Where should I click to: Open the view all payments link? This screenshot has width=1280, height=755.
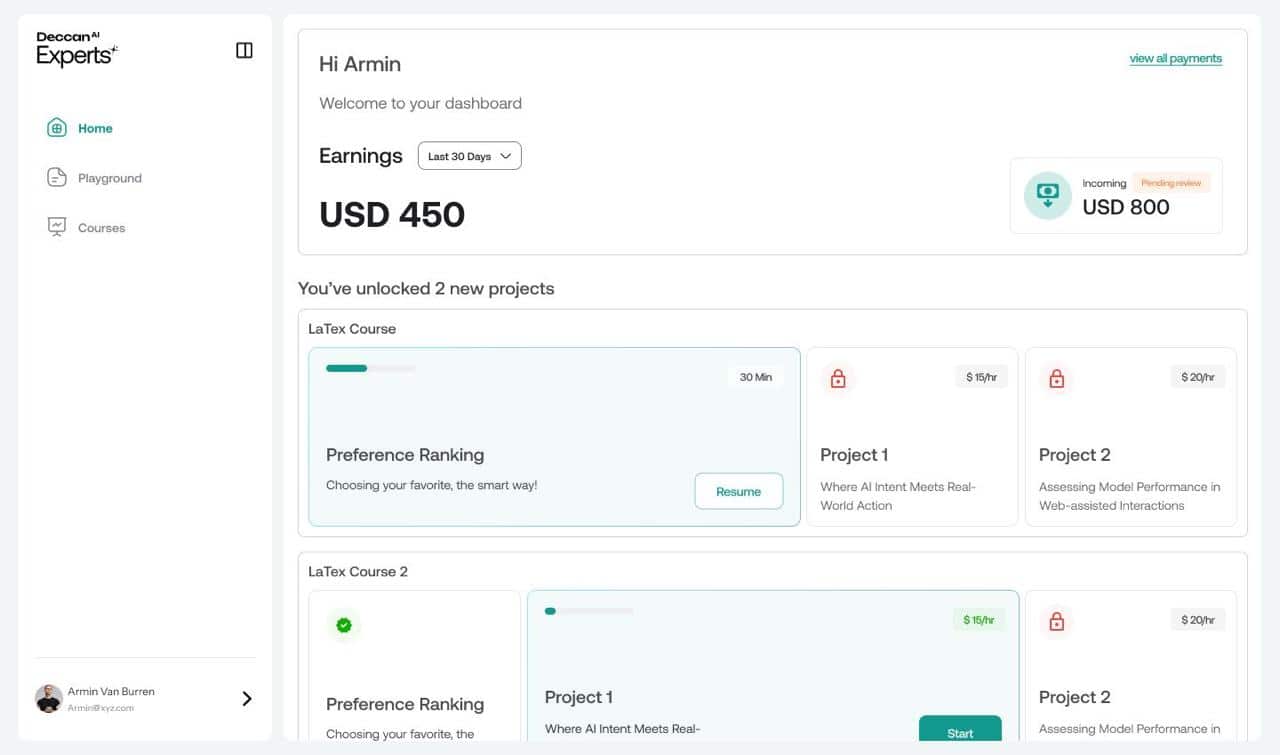(1175, 58)
